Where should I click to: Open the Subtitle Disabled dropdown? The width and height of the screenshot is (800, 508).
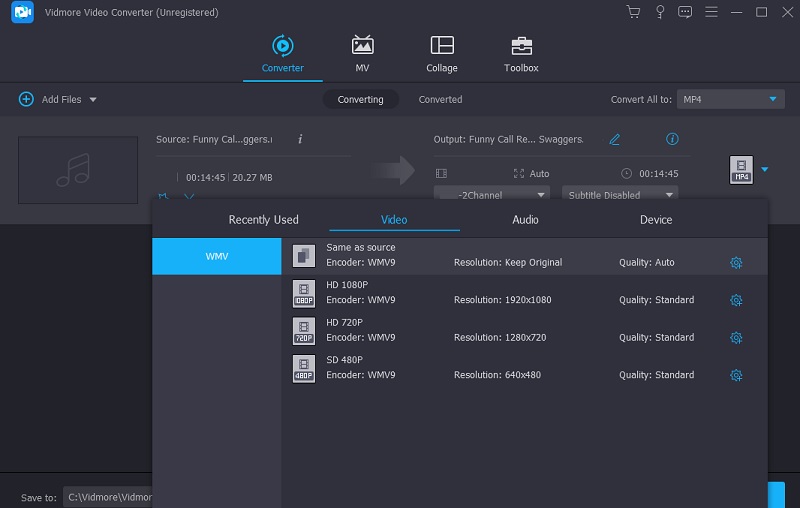[620, 195]
